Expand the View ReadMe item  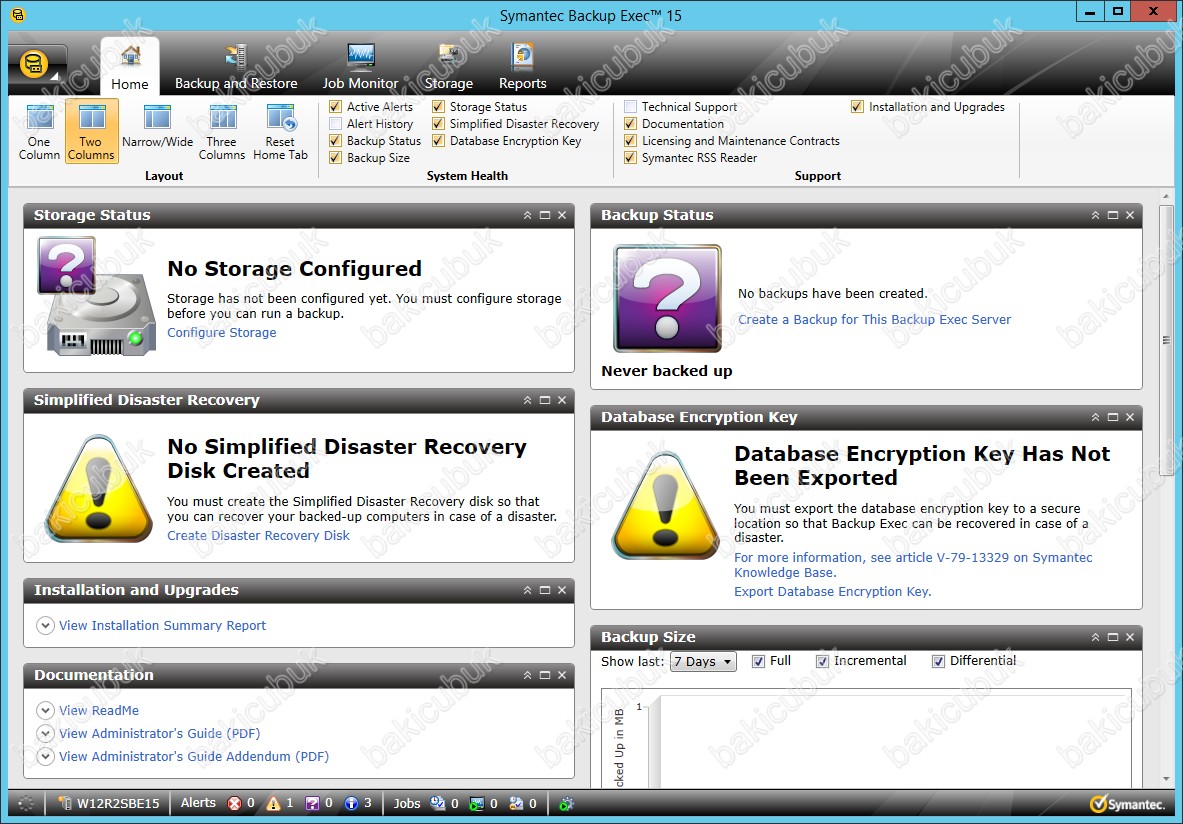[45, 710]
